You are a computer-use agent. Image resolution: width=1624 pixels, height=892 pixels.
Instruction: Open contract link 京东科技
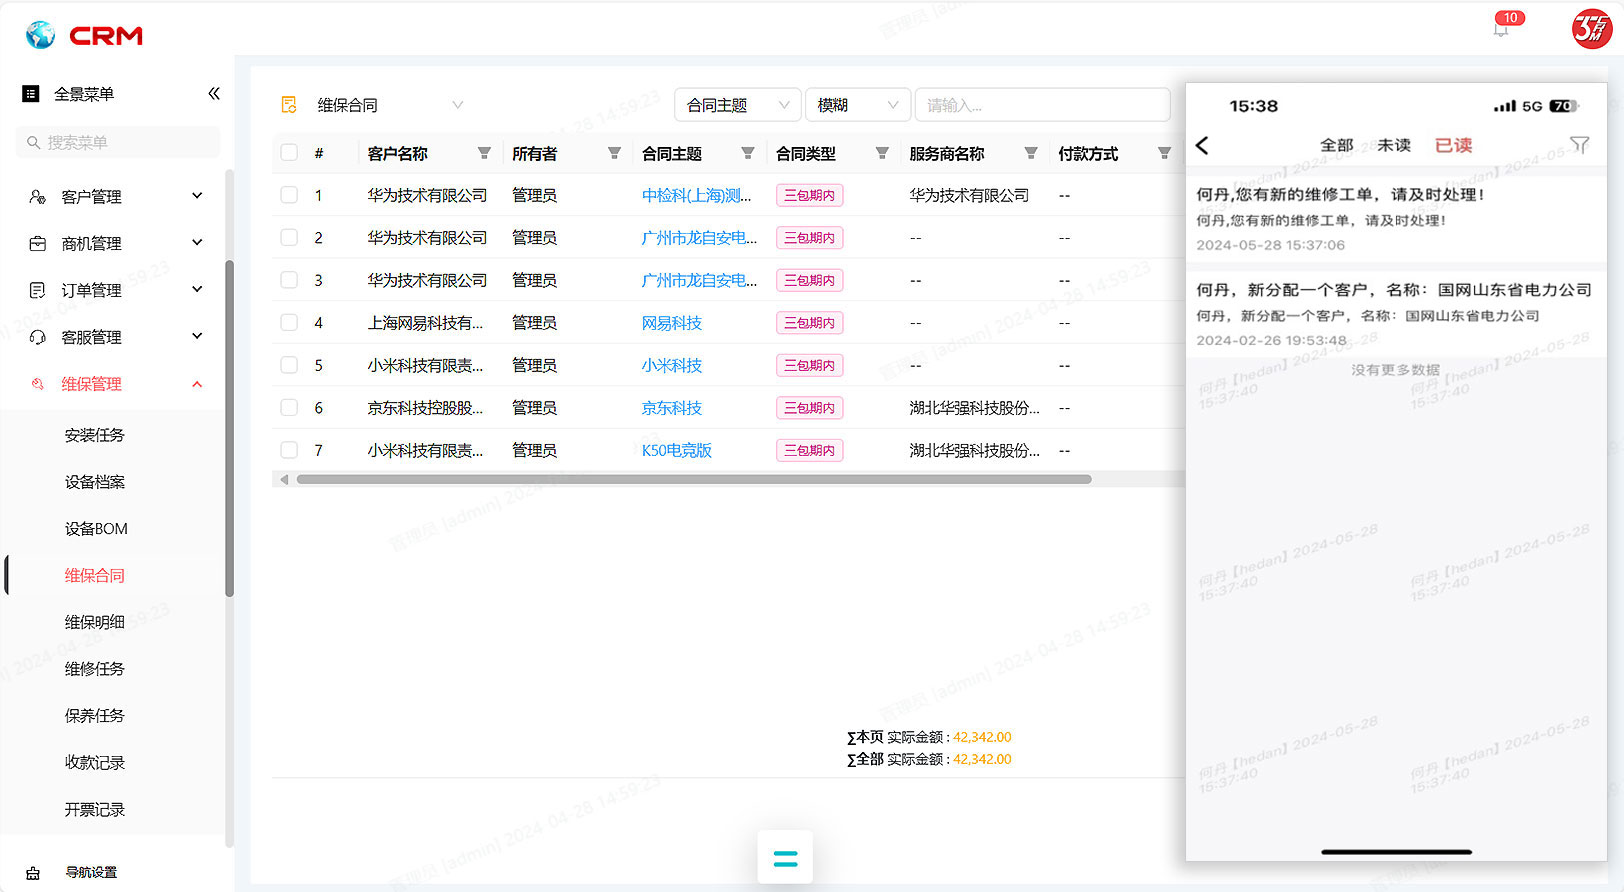click(672, 407)
